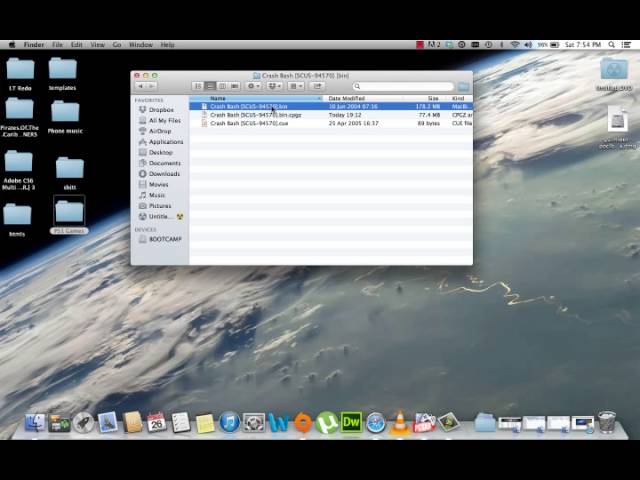Click the Wi-Fi status icon
The width and height of the screenshot is (640, 480).
click(515, 45)
